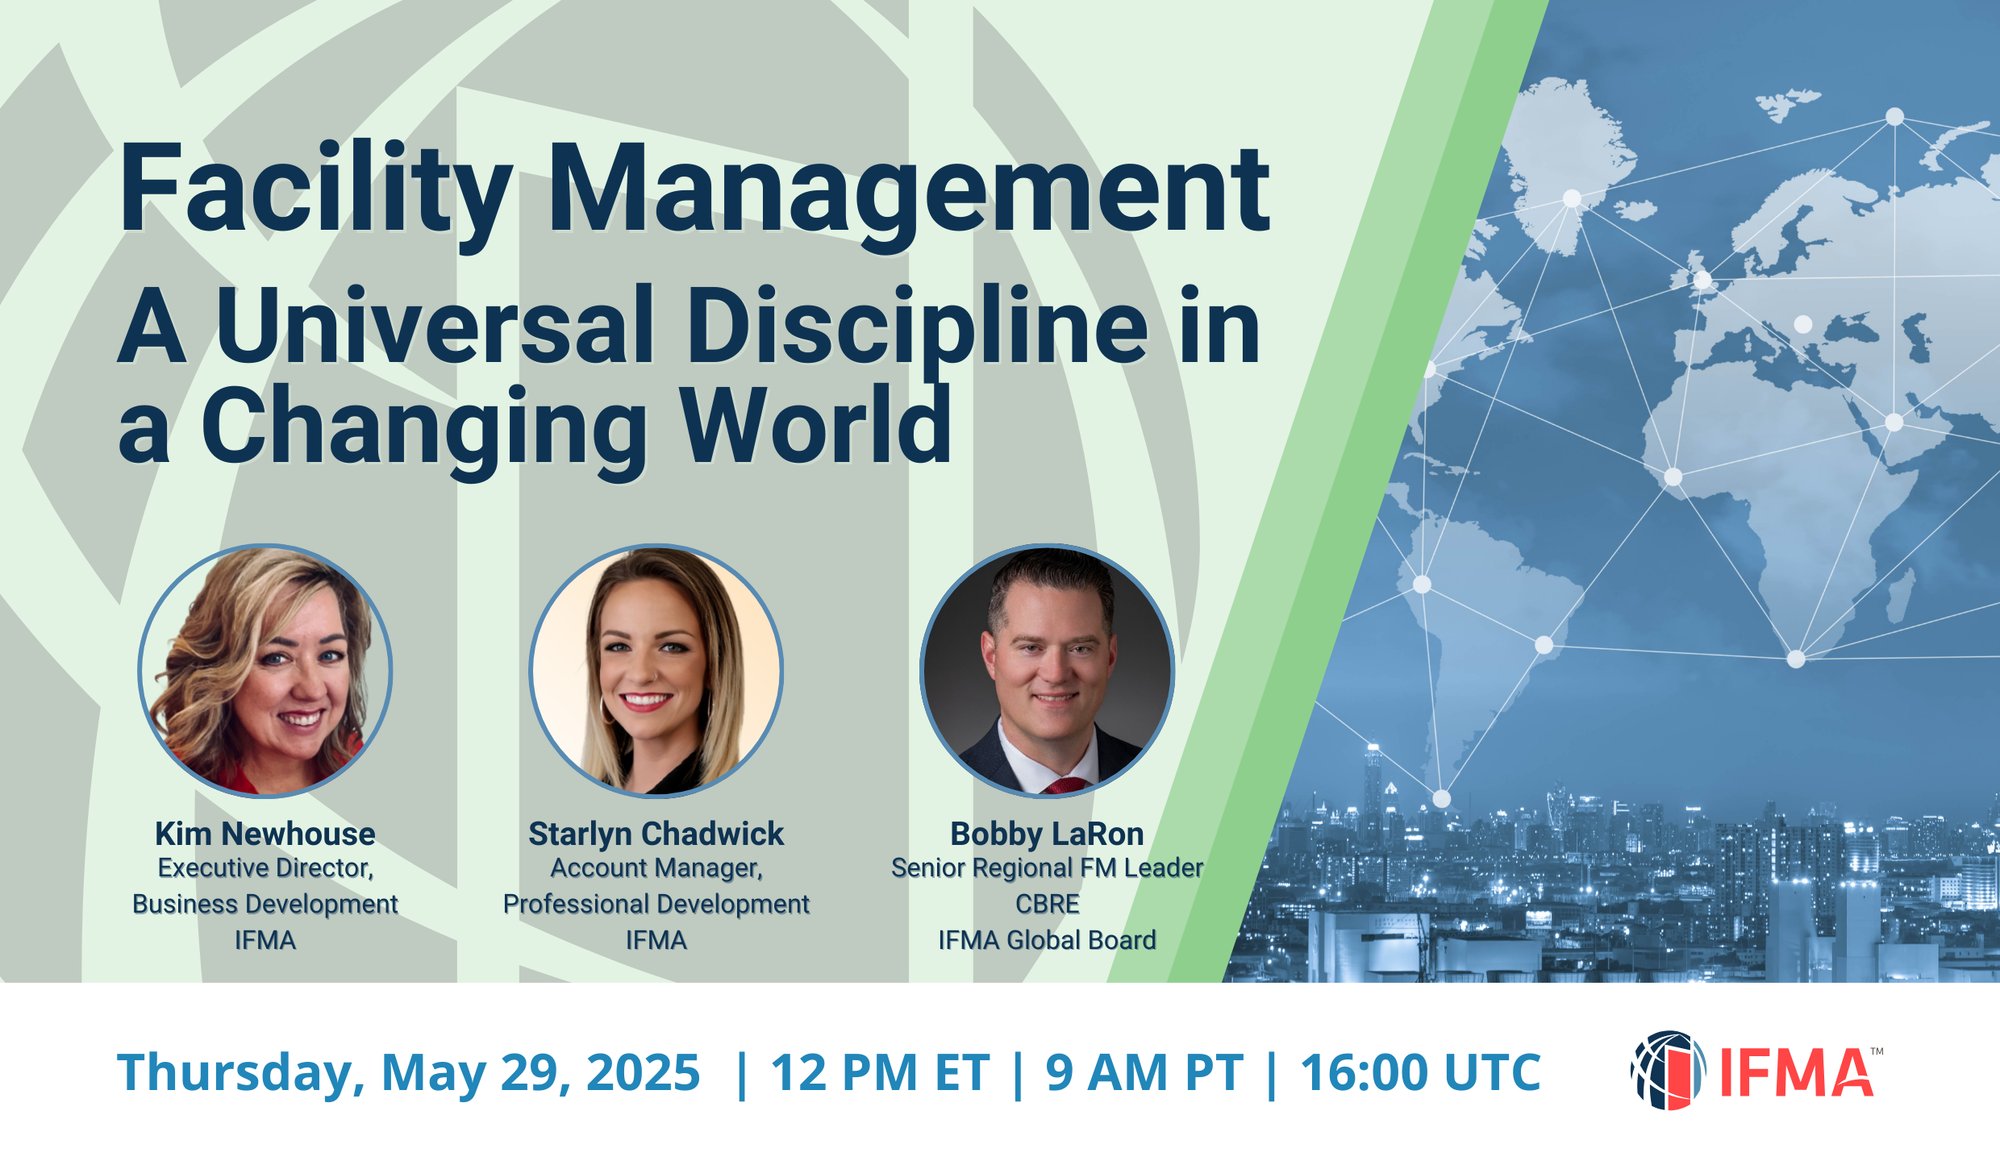This screenshot has width=2000, height=1161.
Task: Click the name 'Starlyn Chadwick'
Action: coord(656,833)
